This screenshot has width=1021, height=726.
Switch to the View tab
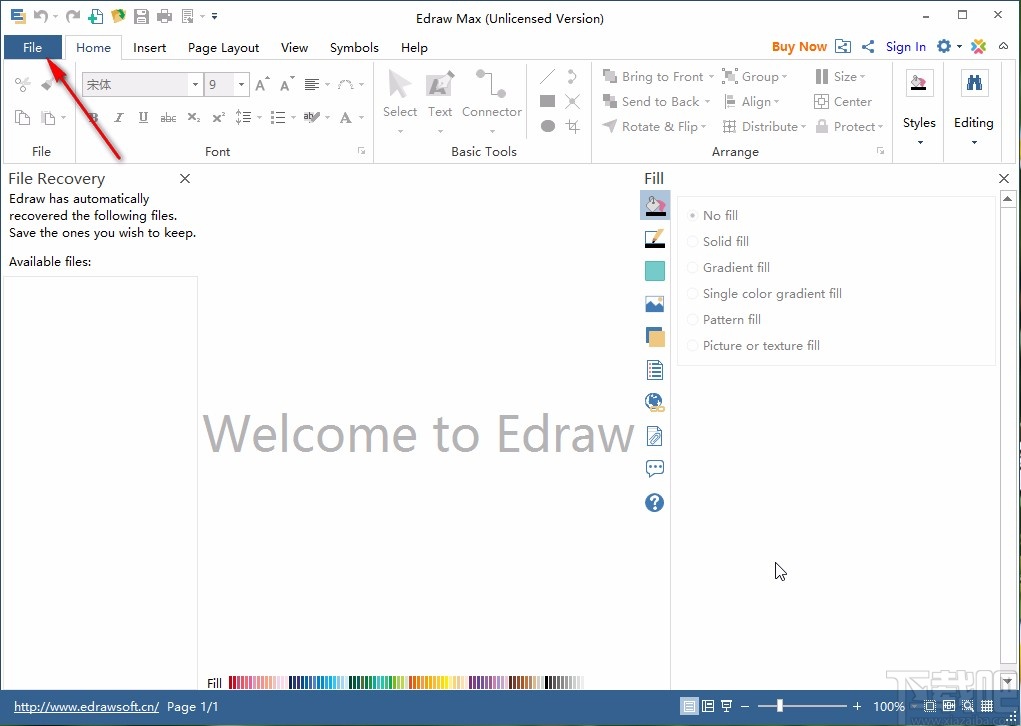pyautogui.click(x=294, y=48)
